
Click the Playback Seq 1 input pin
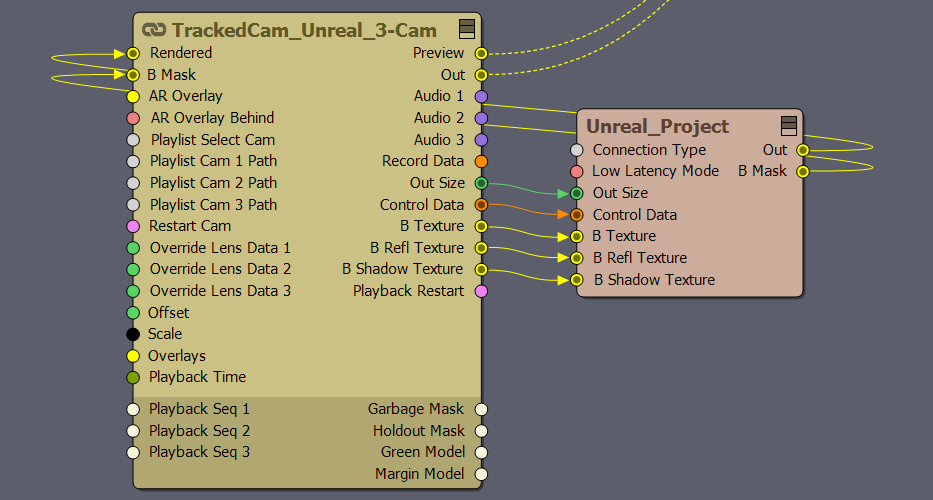click(133, 409)
